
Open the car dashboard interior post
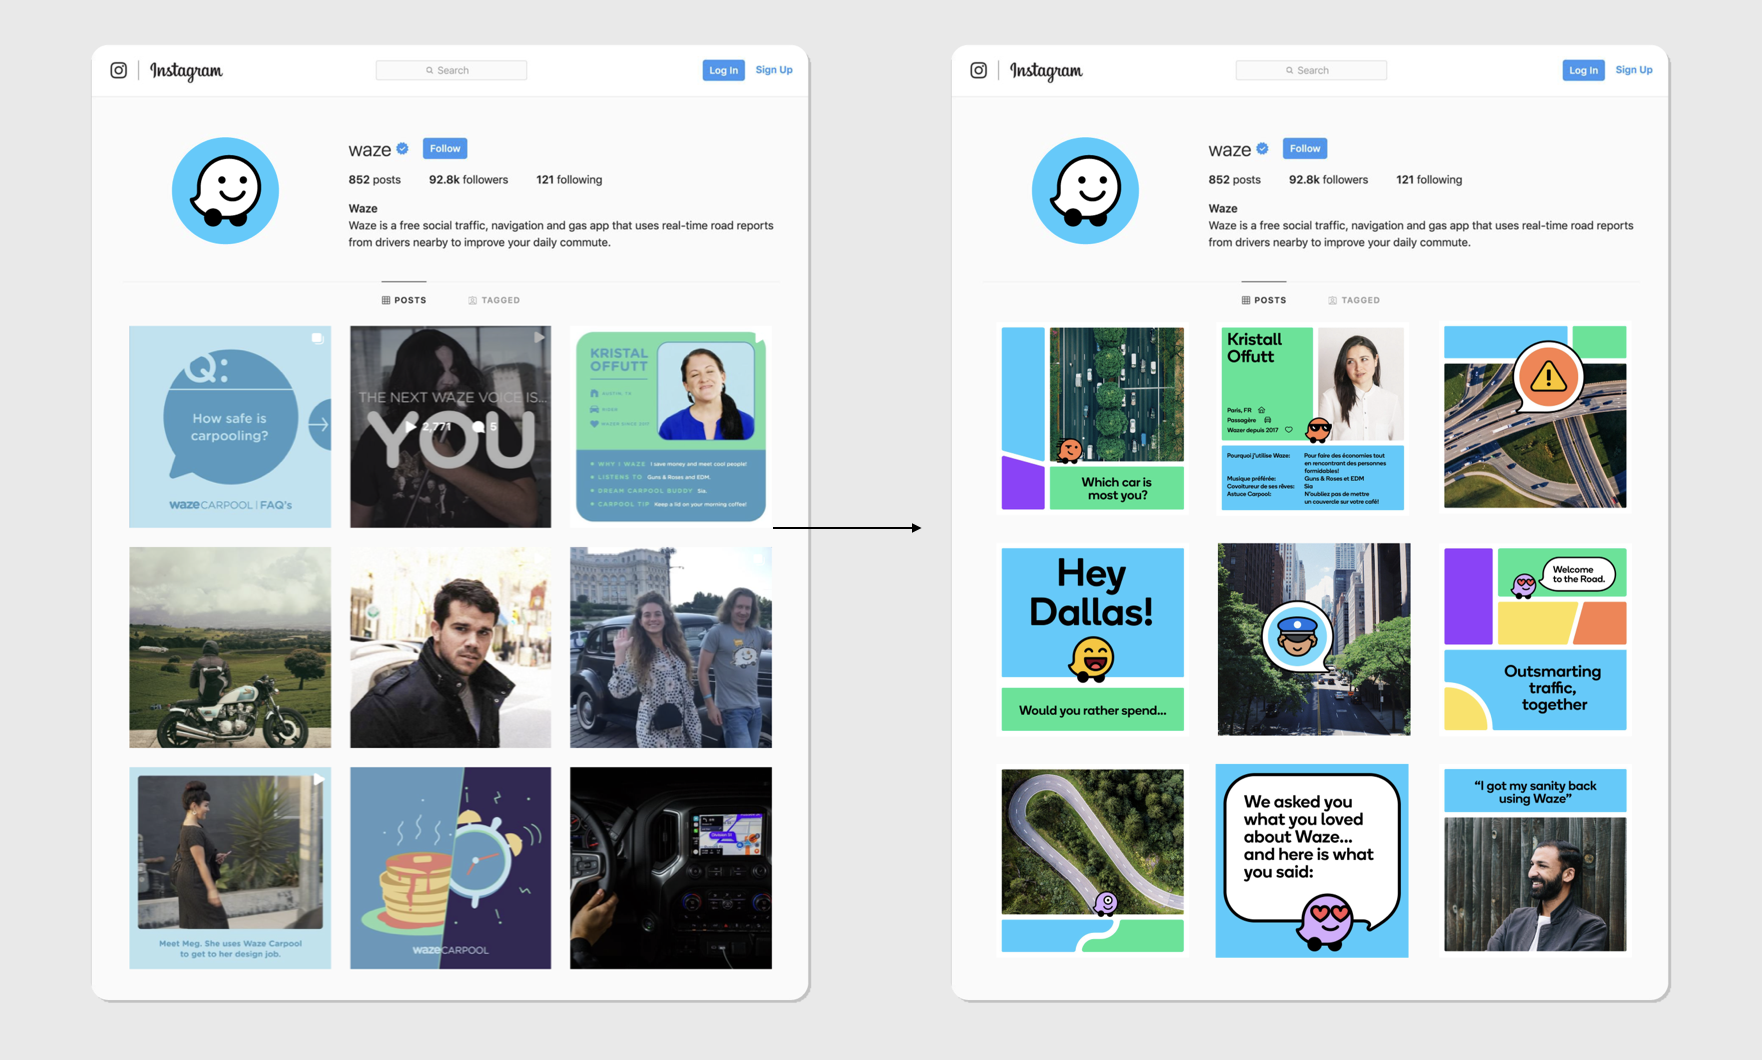(x=671, y=868)
